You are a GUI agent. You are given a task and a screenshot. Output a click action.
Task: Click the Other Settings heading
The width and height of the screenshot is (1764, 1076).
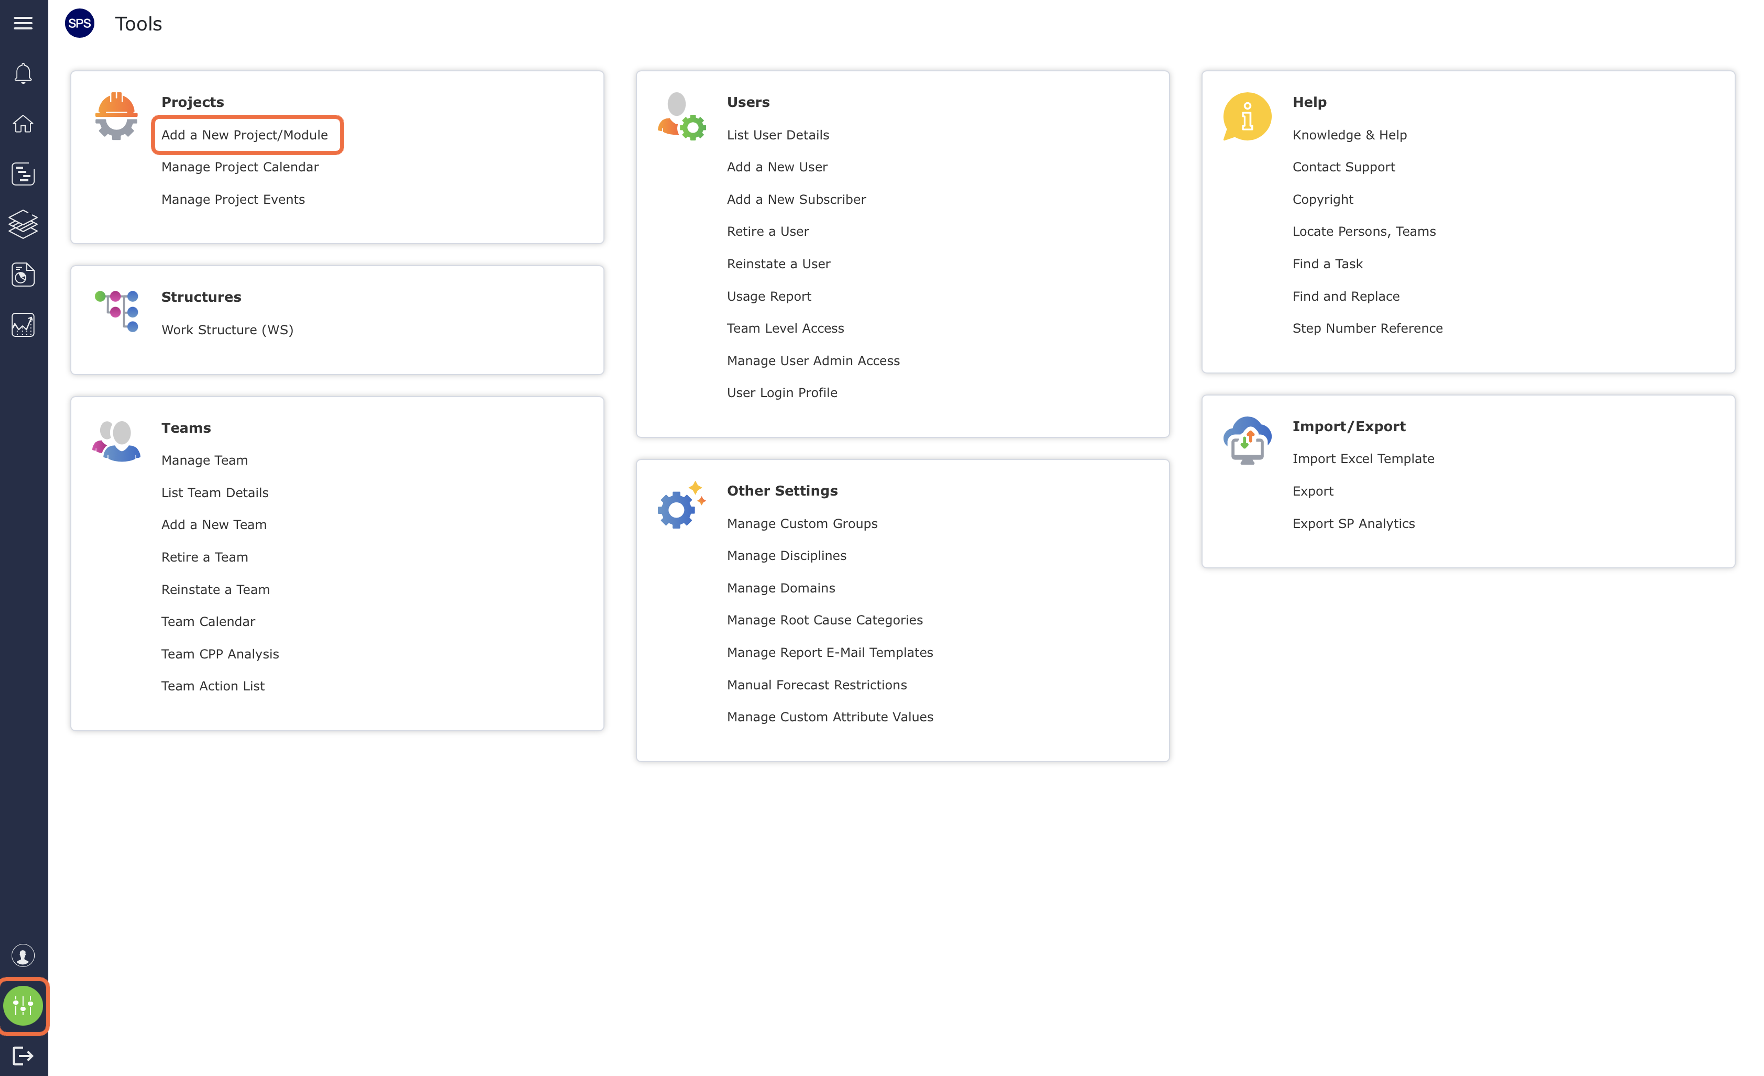782,491
